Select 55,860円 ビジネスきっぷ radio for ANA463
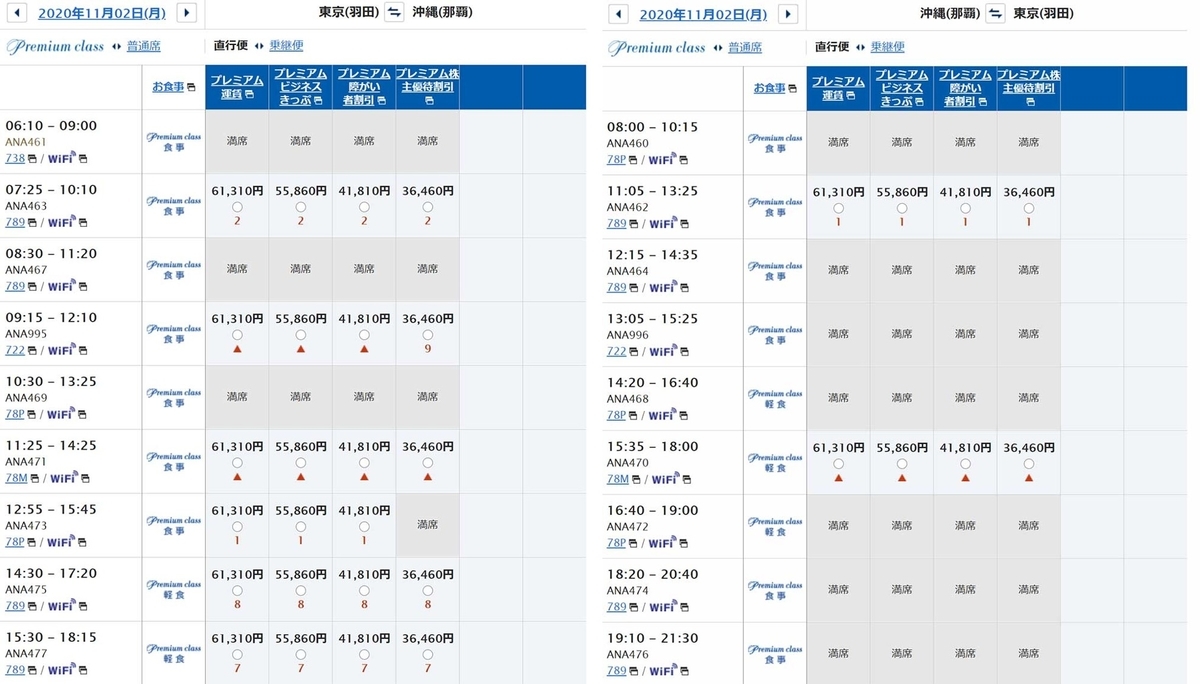 pyautogui.click(x=301, y=207)
